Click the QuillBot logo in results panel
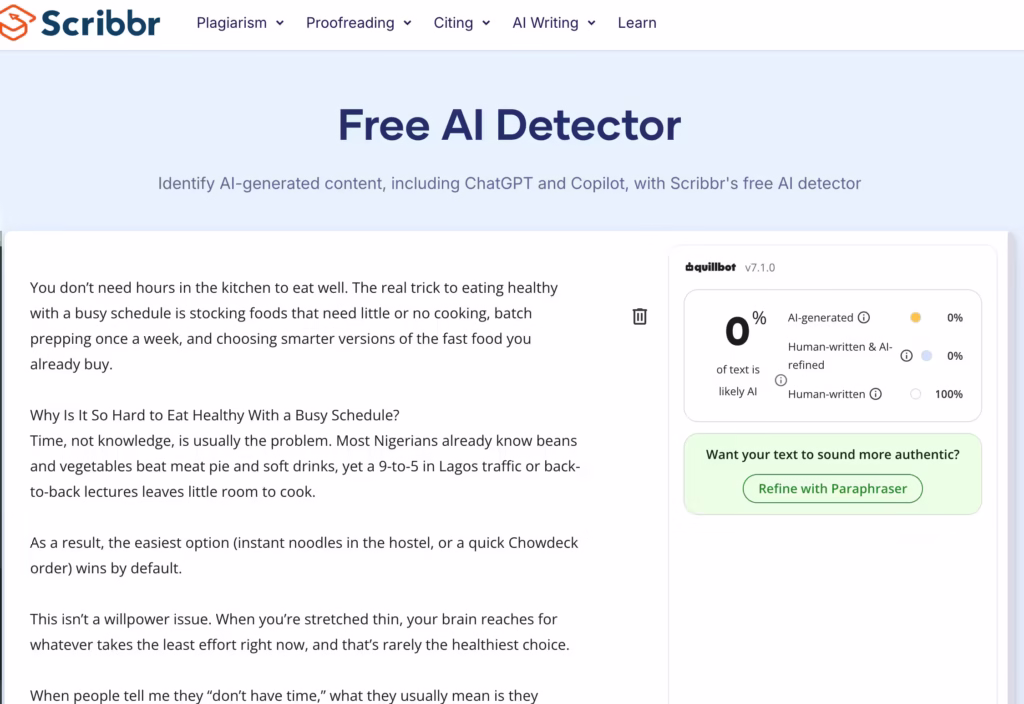 (711, 267)
